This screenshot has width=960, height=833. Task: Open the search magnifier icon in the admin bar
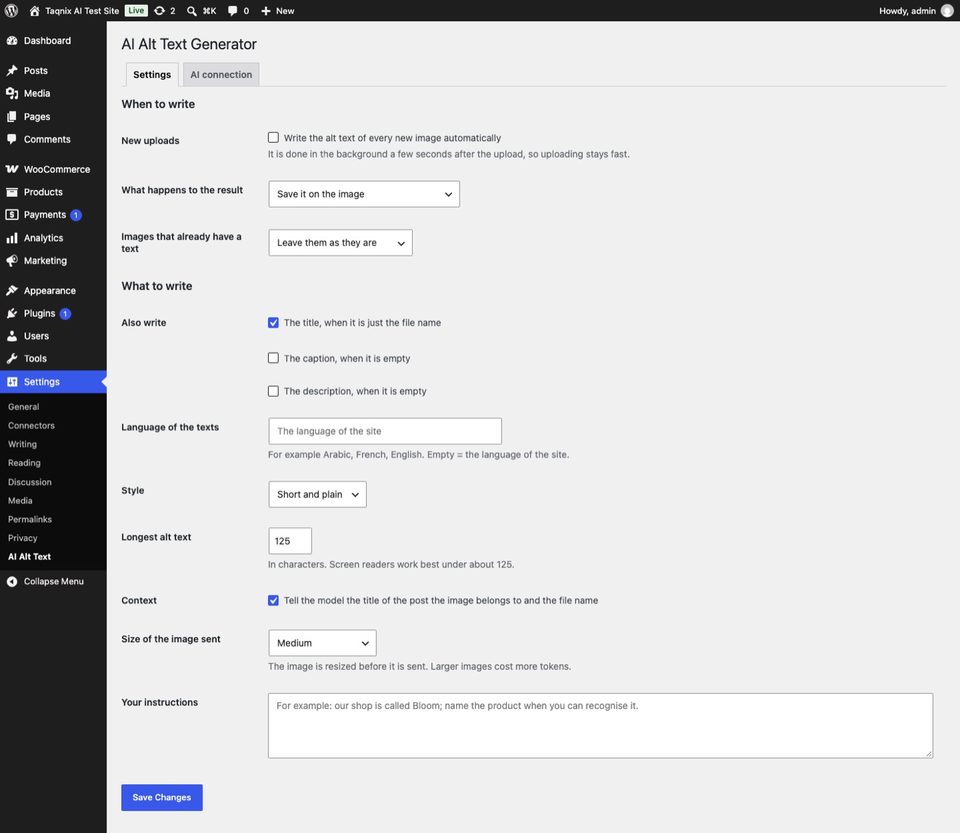192,10
